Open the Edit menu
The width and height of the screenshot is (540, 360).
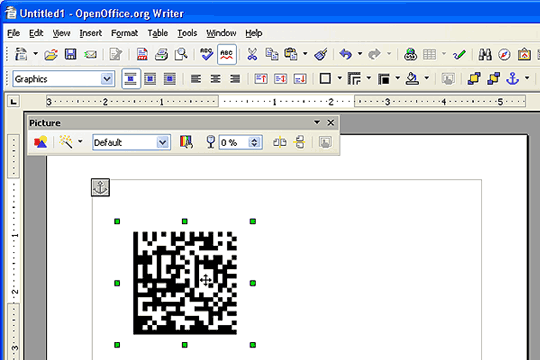coord(36,33)
